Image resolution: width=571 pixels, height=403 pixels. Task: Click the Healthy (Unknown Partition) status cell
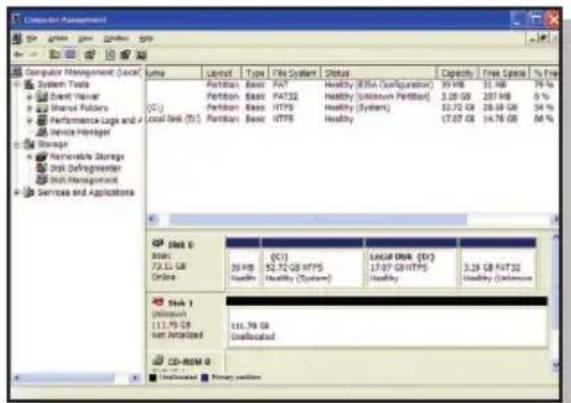pos(377,97)
